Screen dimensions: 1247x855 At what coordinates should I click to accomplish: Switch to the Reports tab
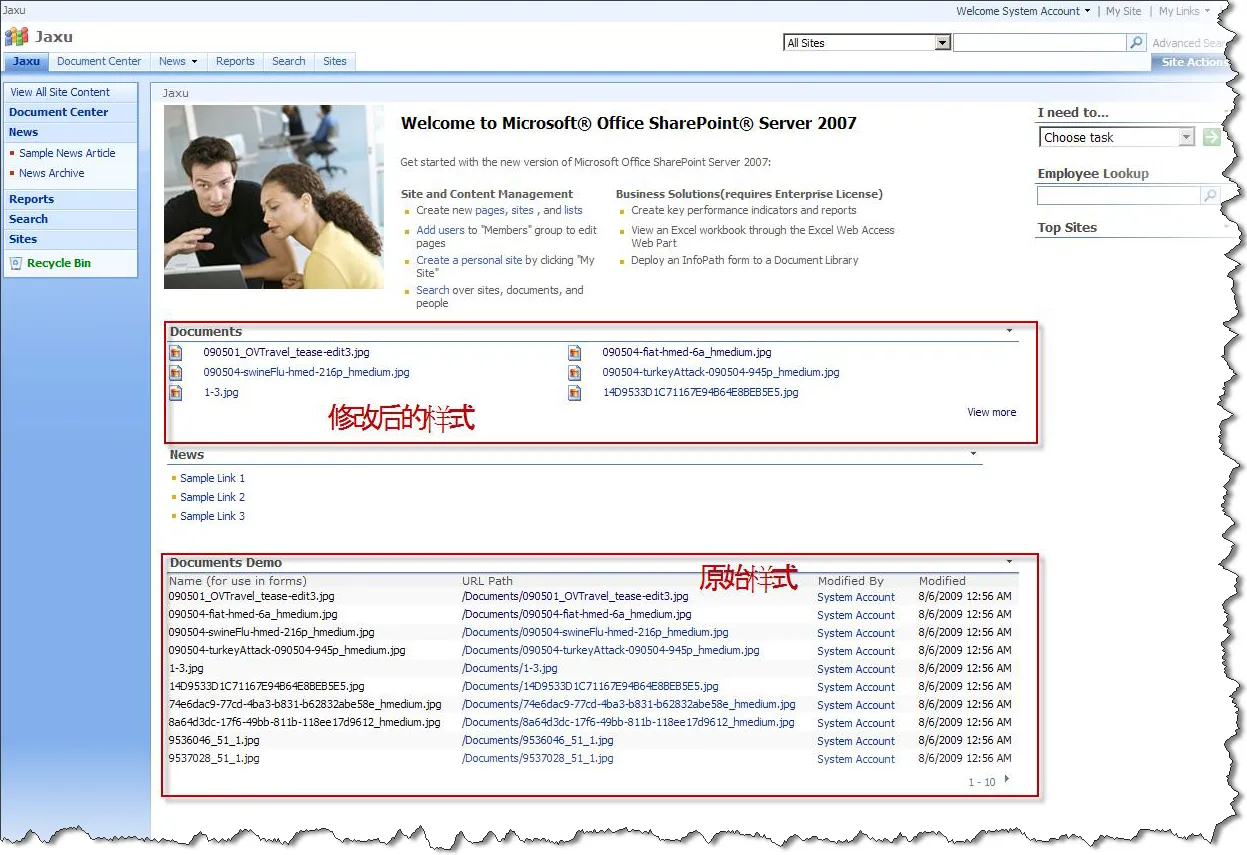(x=235, y=62)
